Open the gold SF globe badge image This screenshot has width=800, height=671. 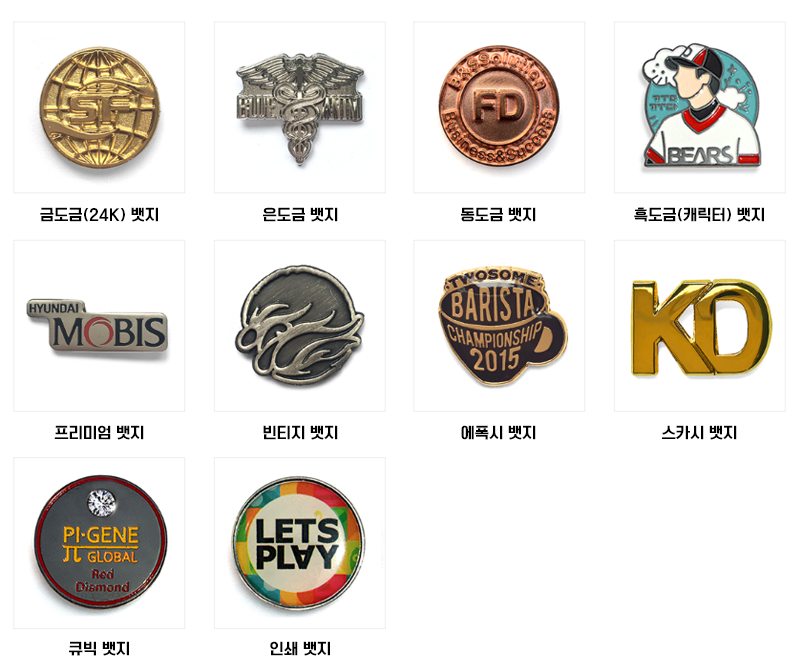point(99,107)
